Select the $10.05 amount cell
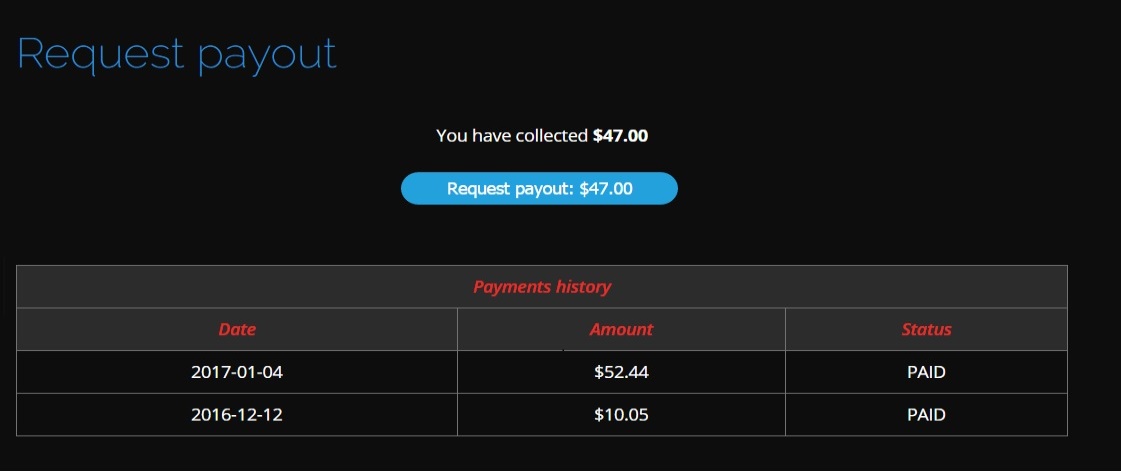Viewport: 1121px width, 472px height. (621, 414)
